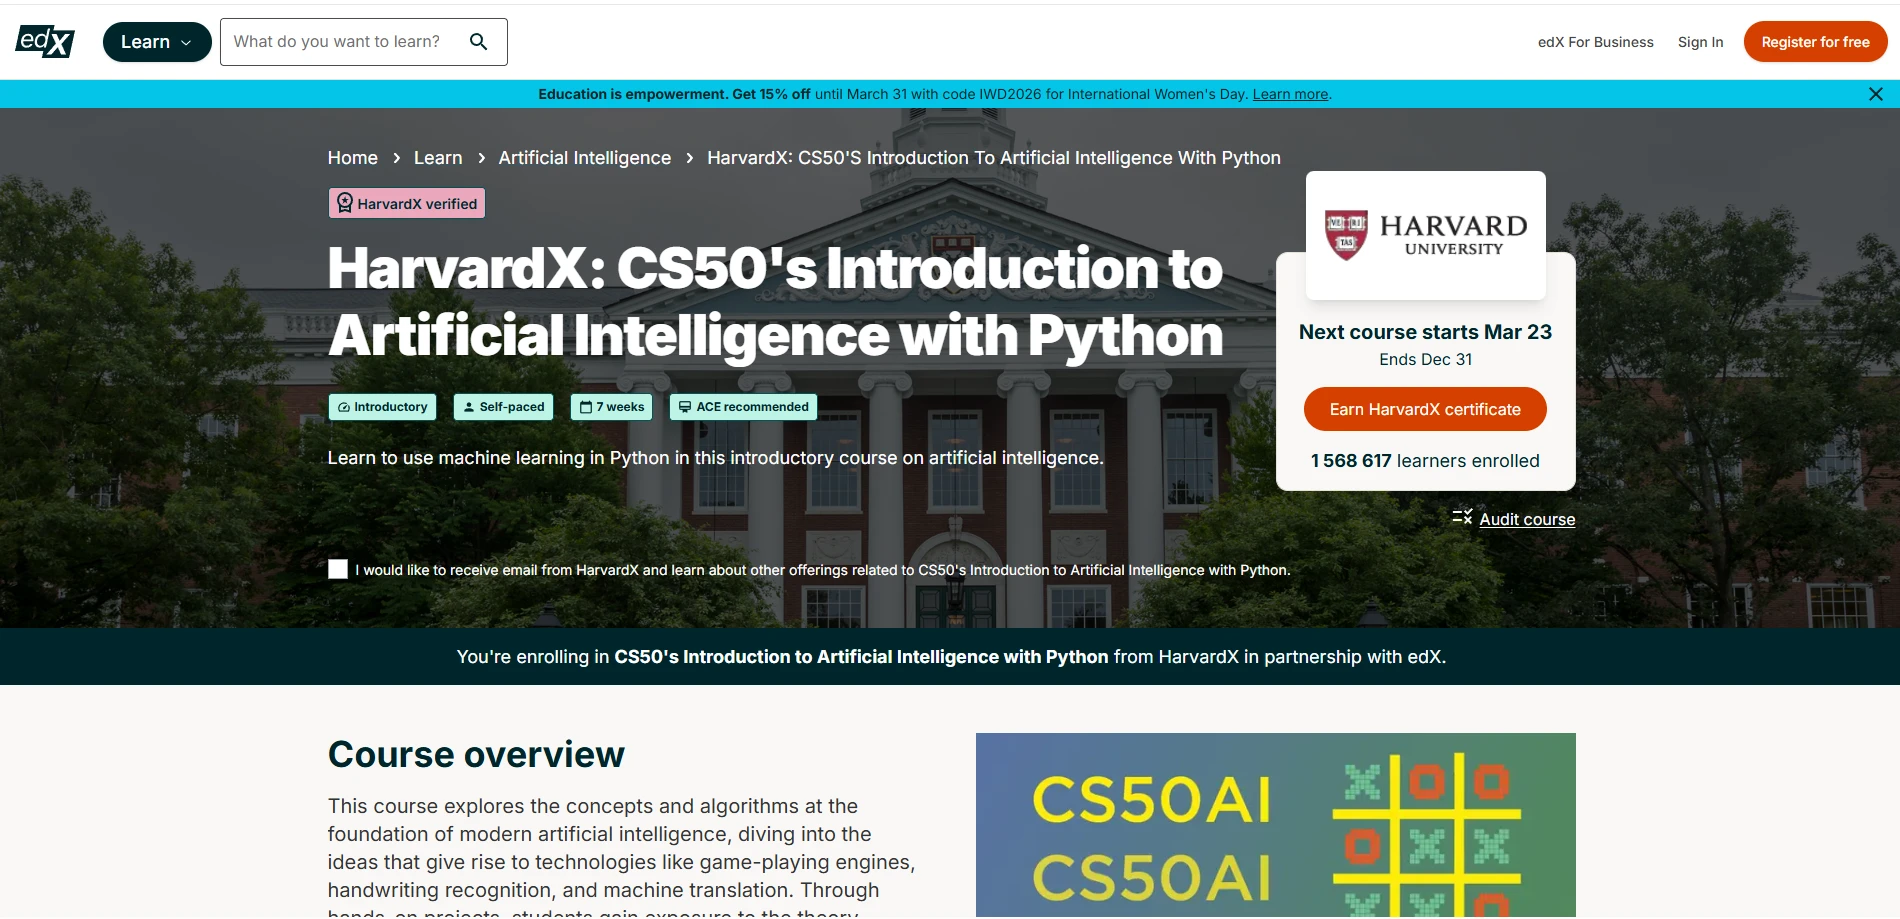Click the Harvard University logo card
Screen dimensions: 1900x919
pyautogui.click(x=1424, y=234)
